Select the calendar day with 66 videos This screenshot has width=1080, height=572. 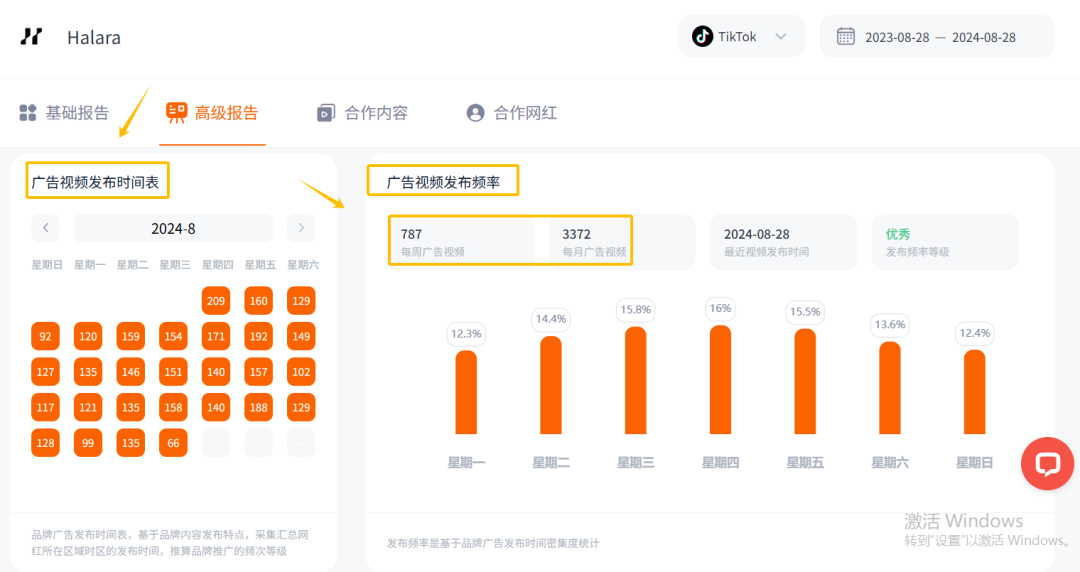pyautogui.click(x=173, y=443)
